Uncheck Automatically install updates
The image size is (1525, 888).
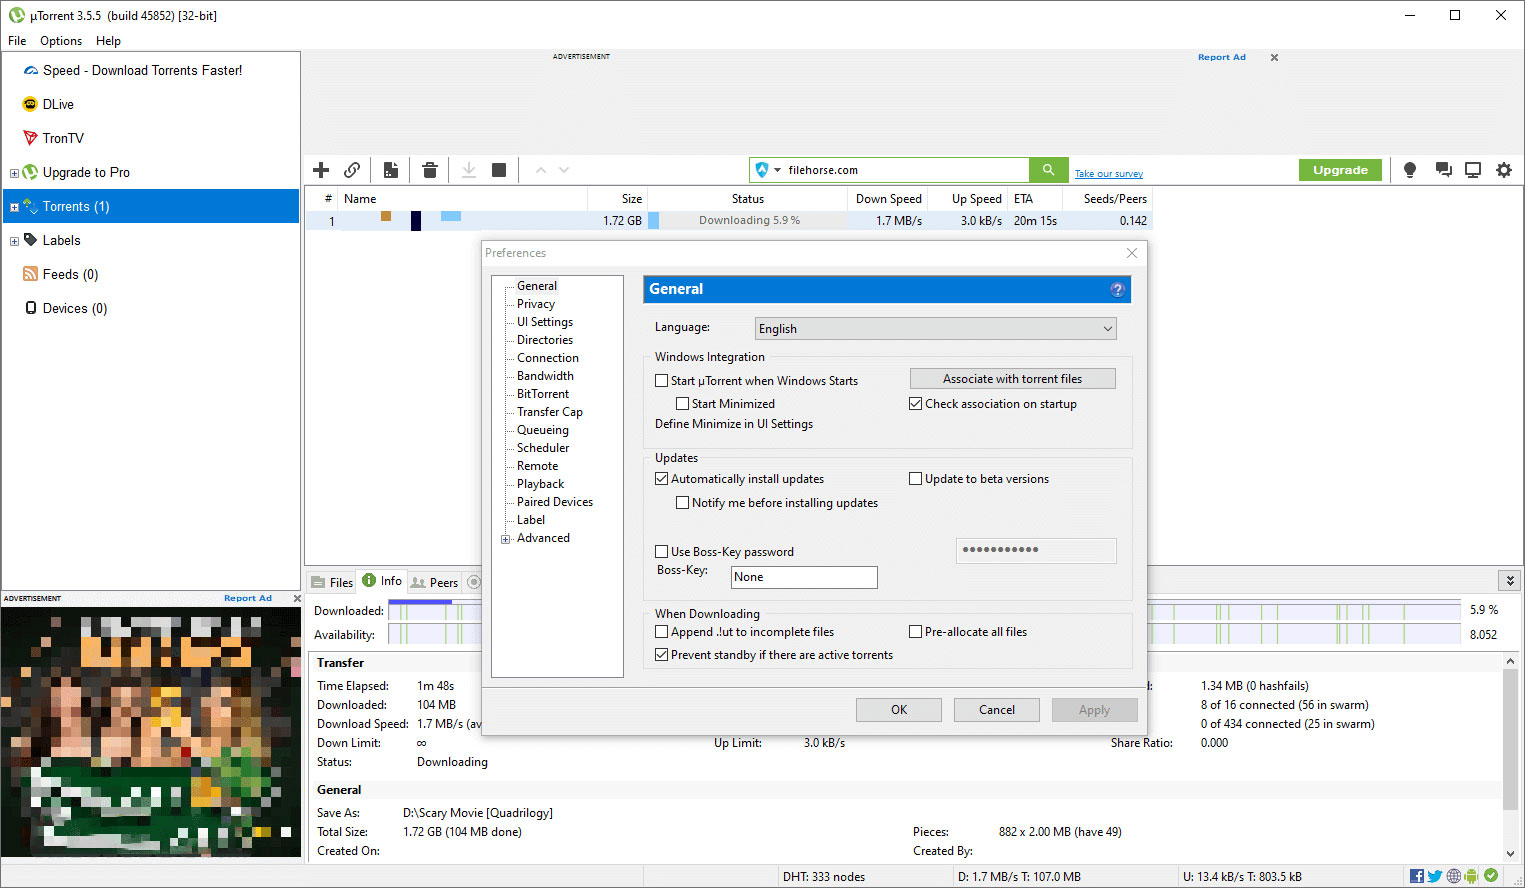(x=662, y=479)
